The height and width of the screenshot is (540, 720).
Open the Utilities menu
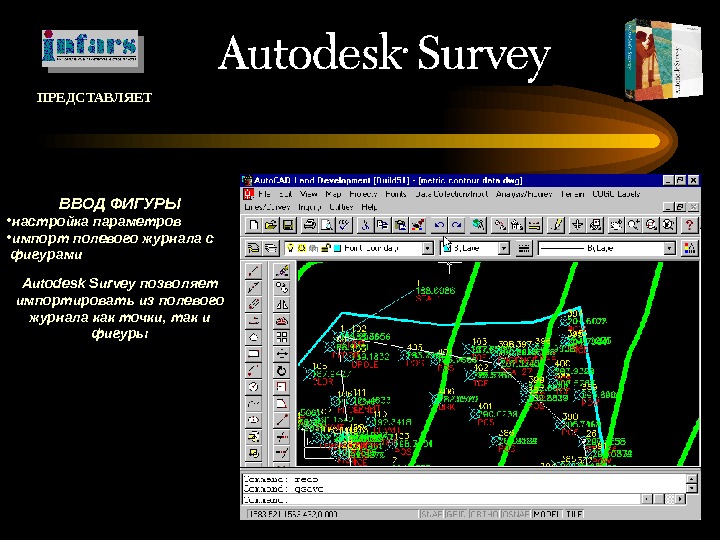(342, 207)
